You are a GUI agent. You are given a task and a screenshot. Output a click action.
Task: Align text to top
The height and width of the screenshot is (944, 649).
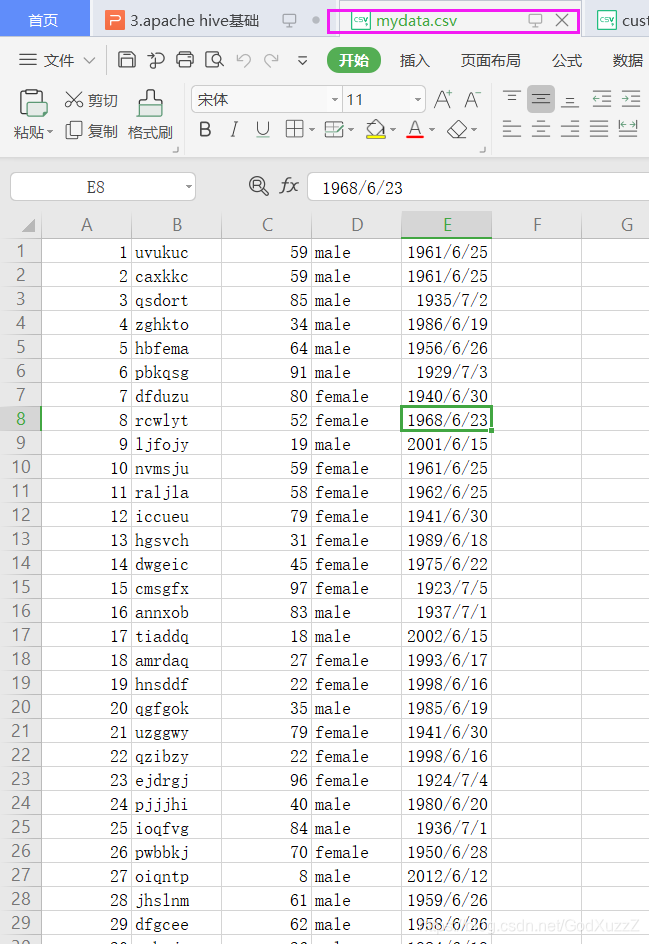coord(512,98)
